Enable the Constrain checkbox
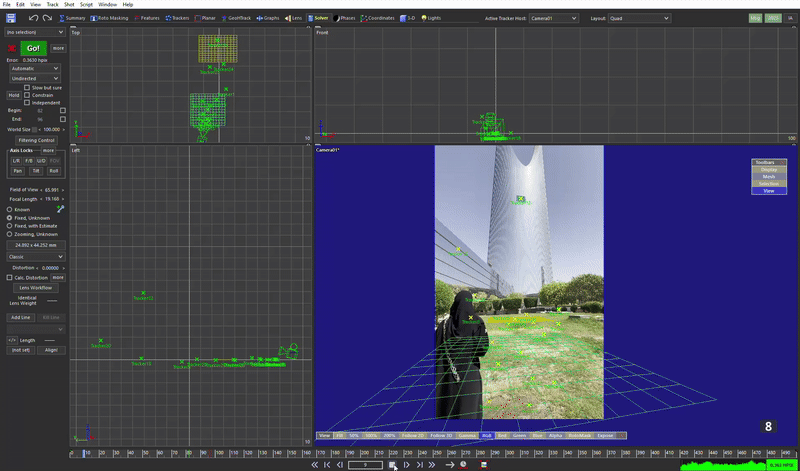This screenshot has width=800, height=471. click(x=27, y=95)
